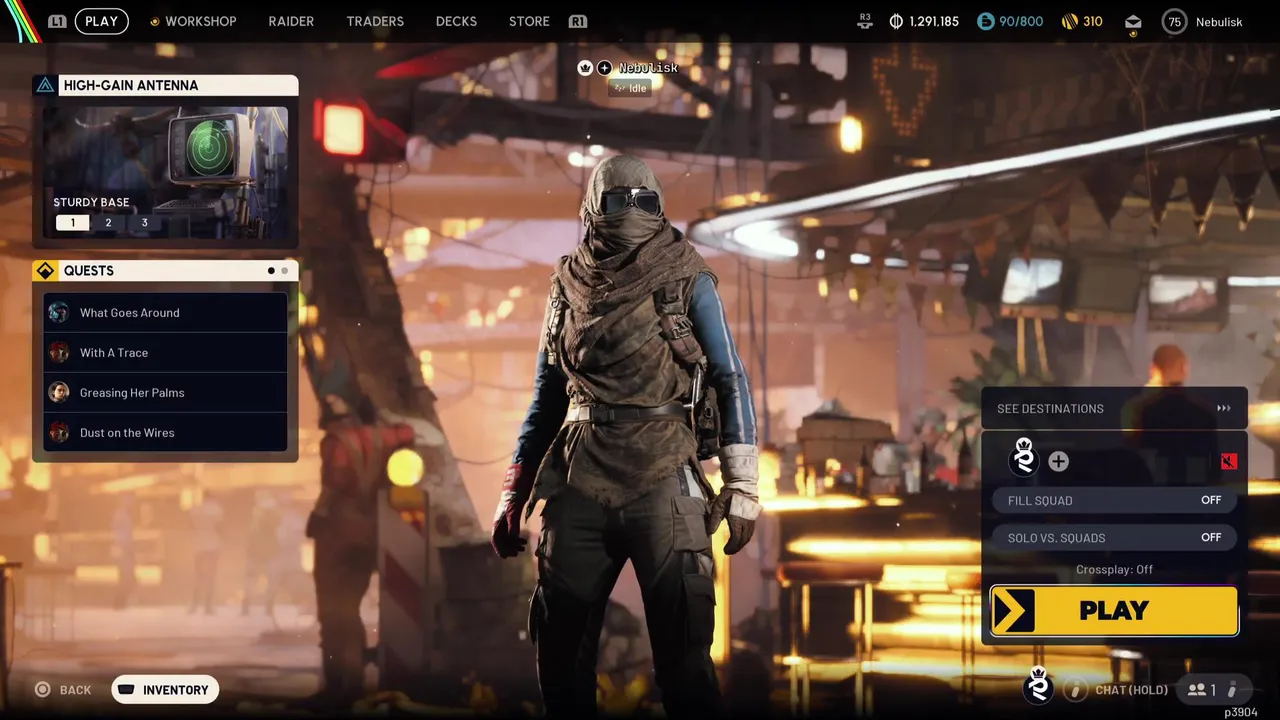
Task: Open the Store tab
Action: [x=529, y=21]
